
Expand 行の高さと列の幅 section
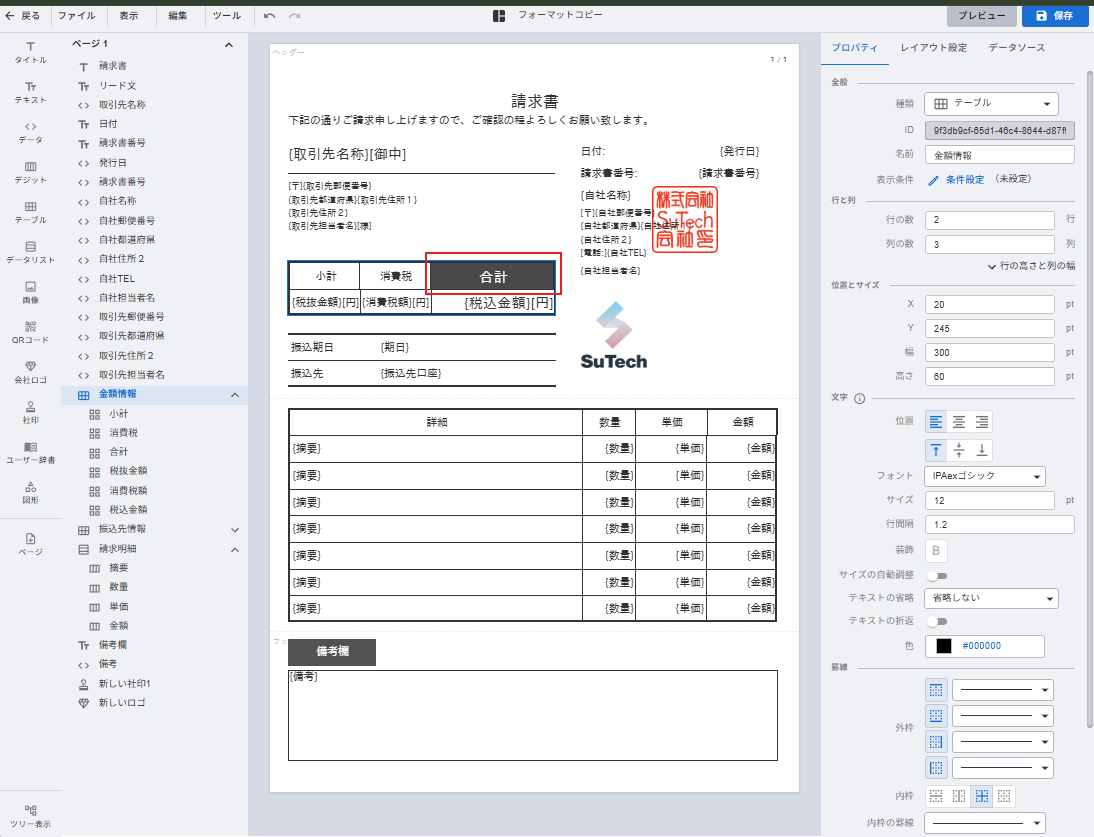1030,266
